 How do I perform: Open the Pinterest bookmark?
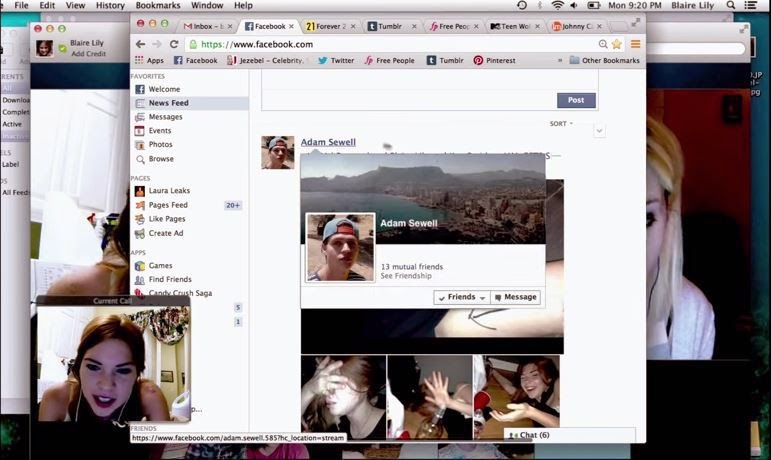point(494,60)
